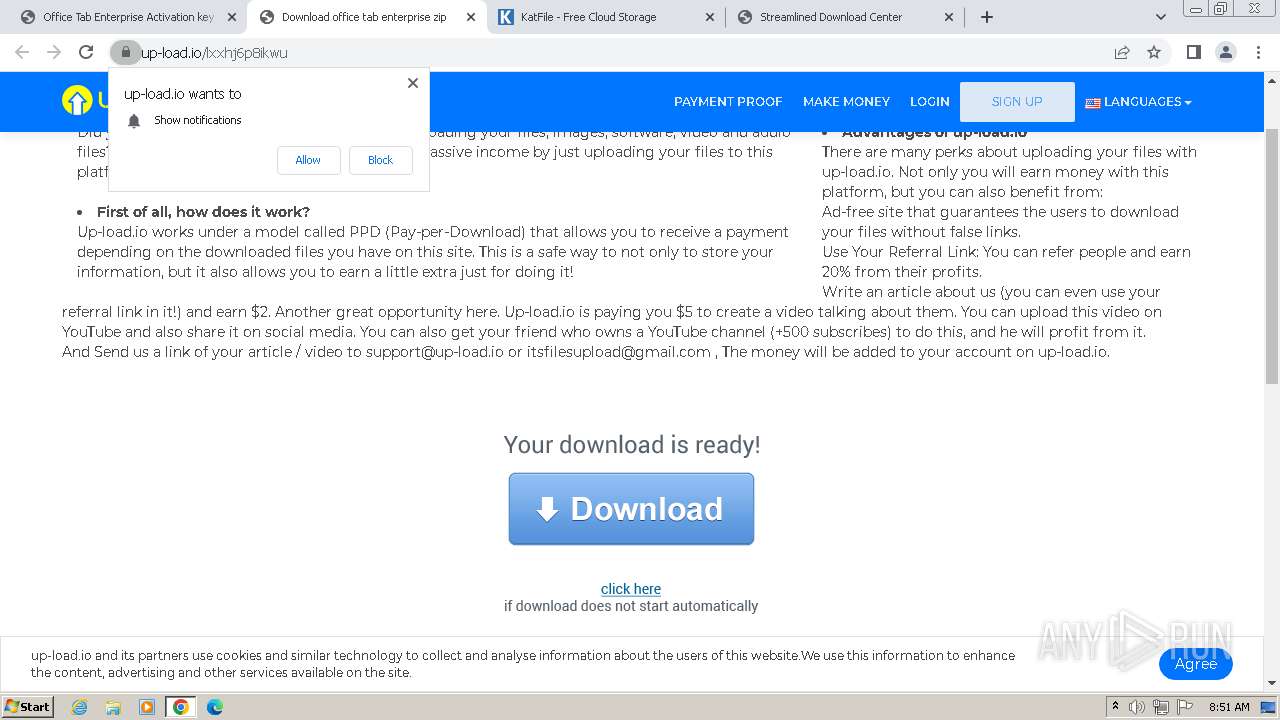1280x720 pixels.
Task: Click the lock site-info icon
Action: click(x=125, y=52)
